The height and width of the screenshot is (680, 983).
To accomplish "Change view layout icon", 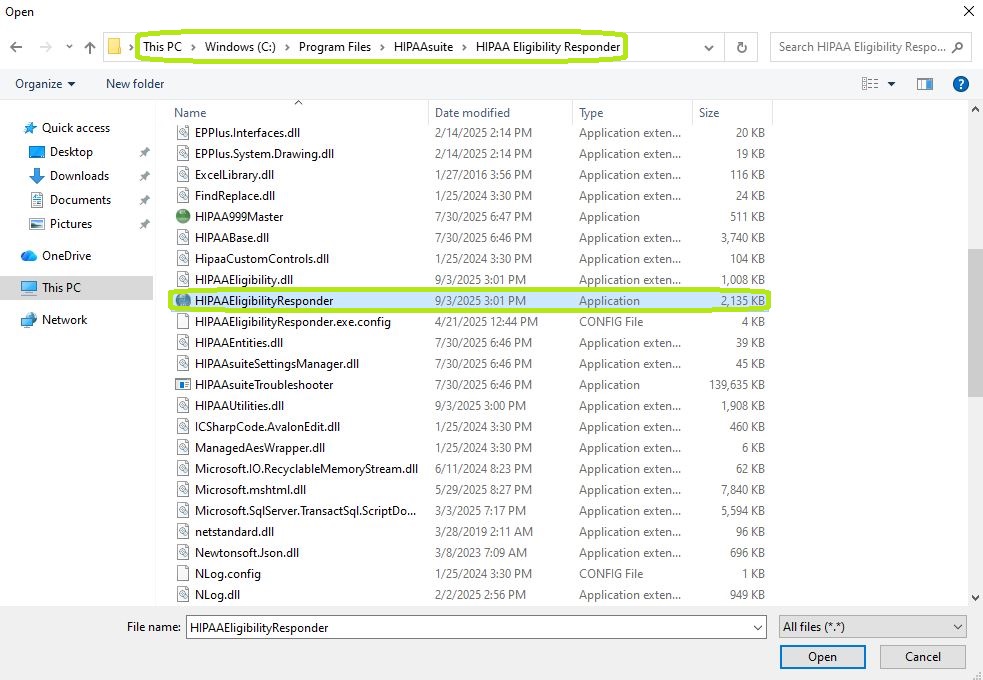I will (x=870, y=84).
